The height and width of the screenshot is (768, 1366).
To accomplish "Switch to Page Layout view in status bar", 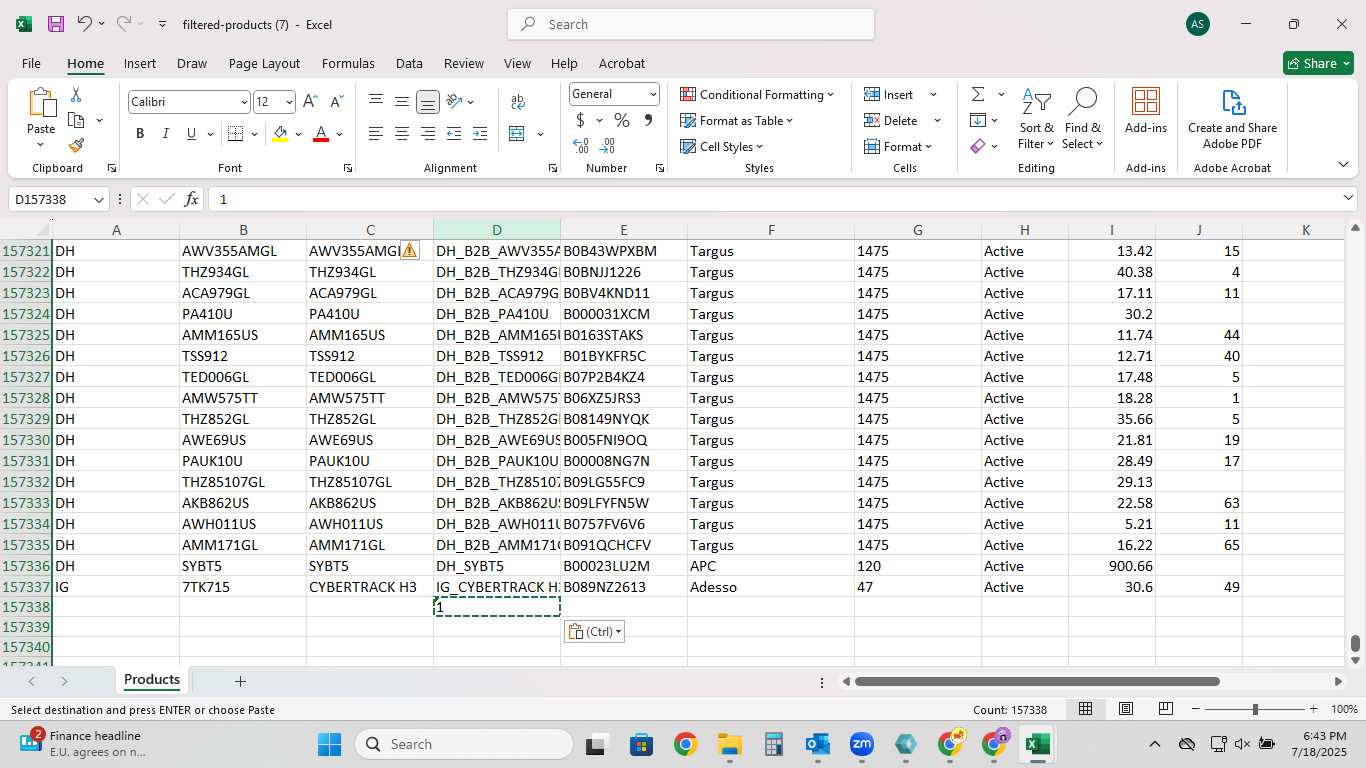I will click(1126, 709).
